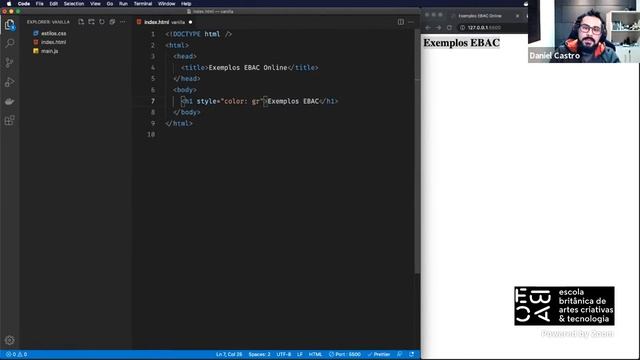
Task: Open the Explorer view in activity bar
Action: point(10,25)
